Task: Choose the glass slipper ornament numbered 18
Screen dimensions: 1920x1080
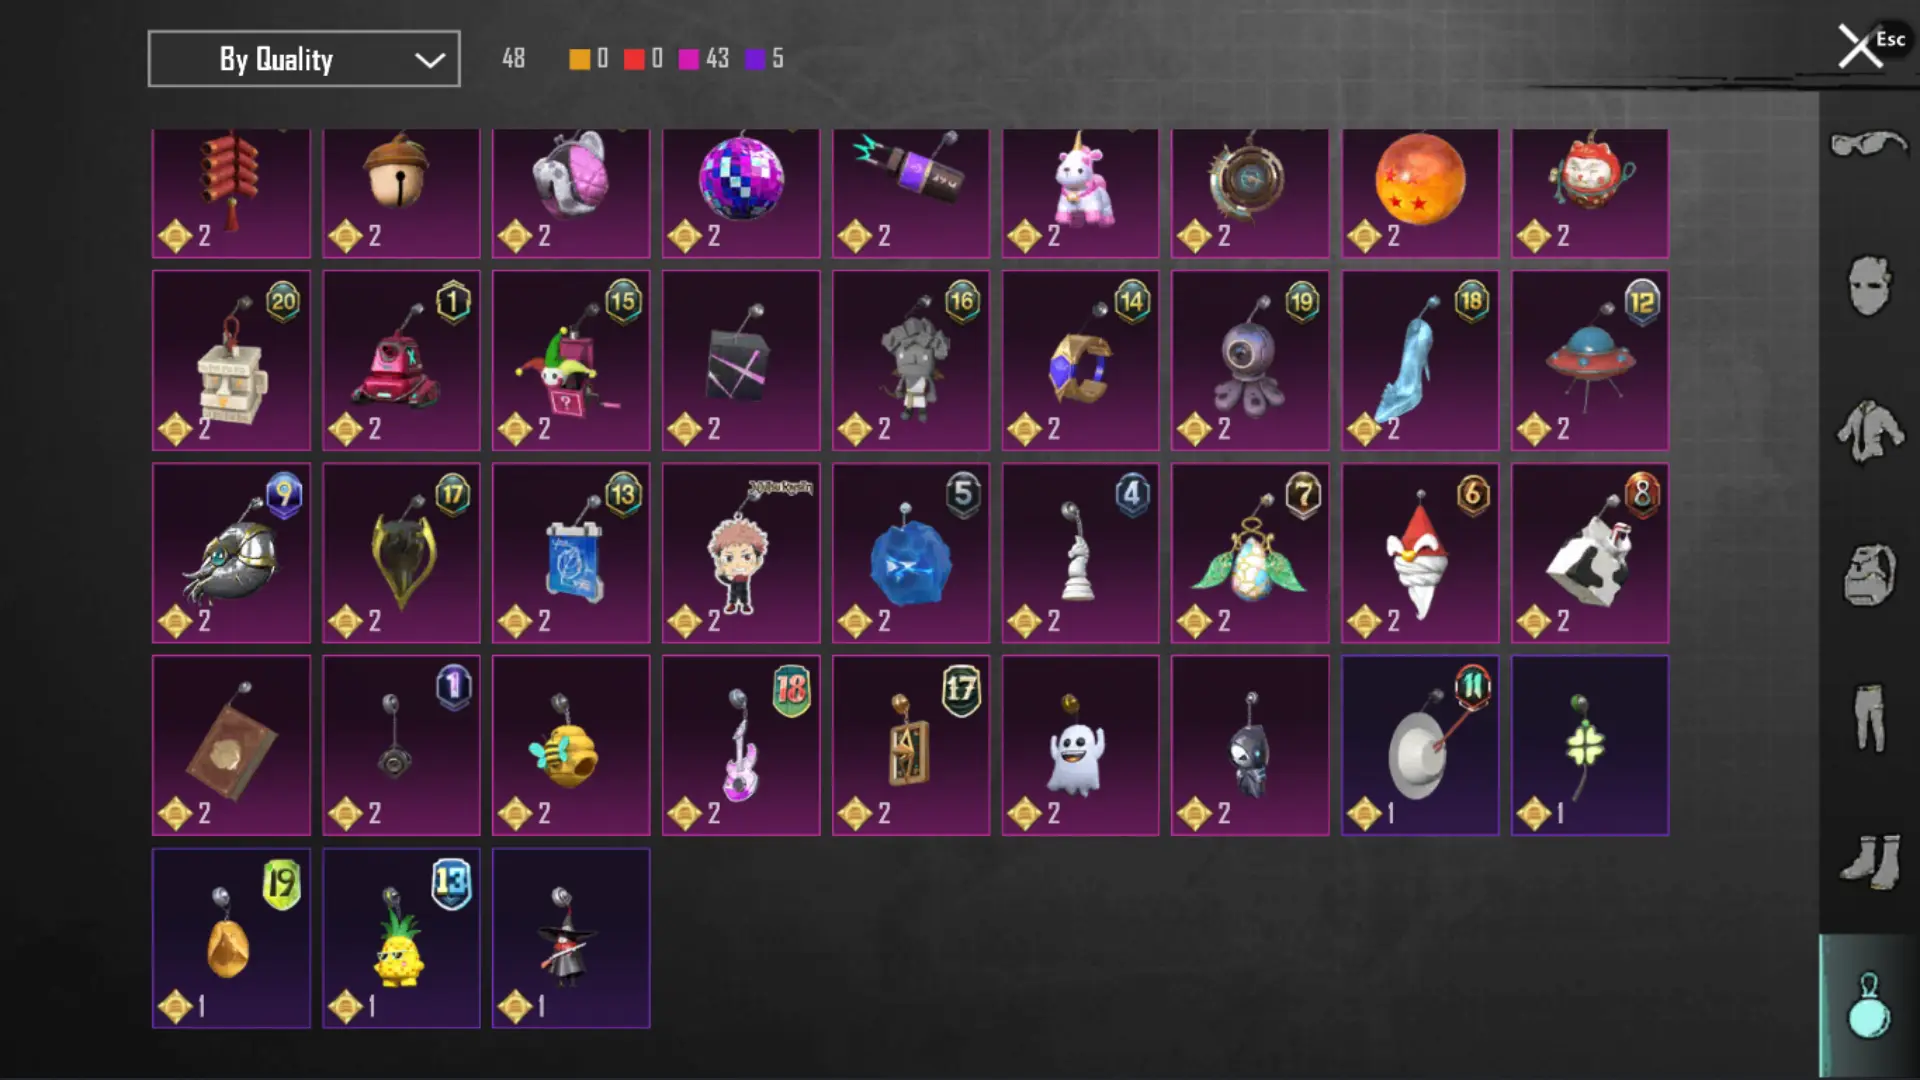Action: tap(1420, 360)
